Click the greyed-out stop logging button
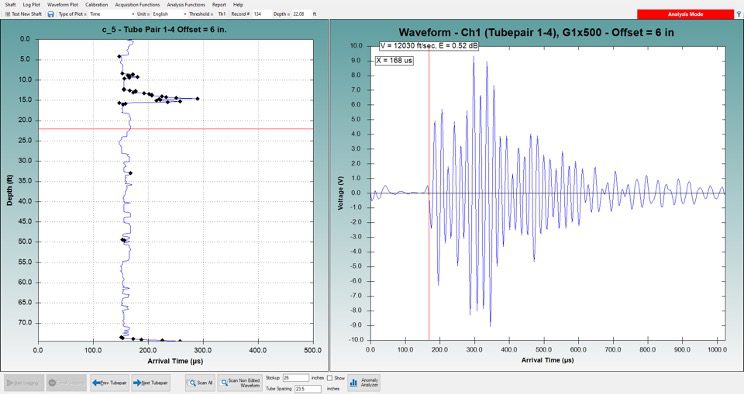The image size is (744, 394). [x=66, y=383]
